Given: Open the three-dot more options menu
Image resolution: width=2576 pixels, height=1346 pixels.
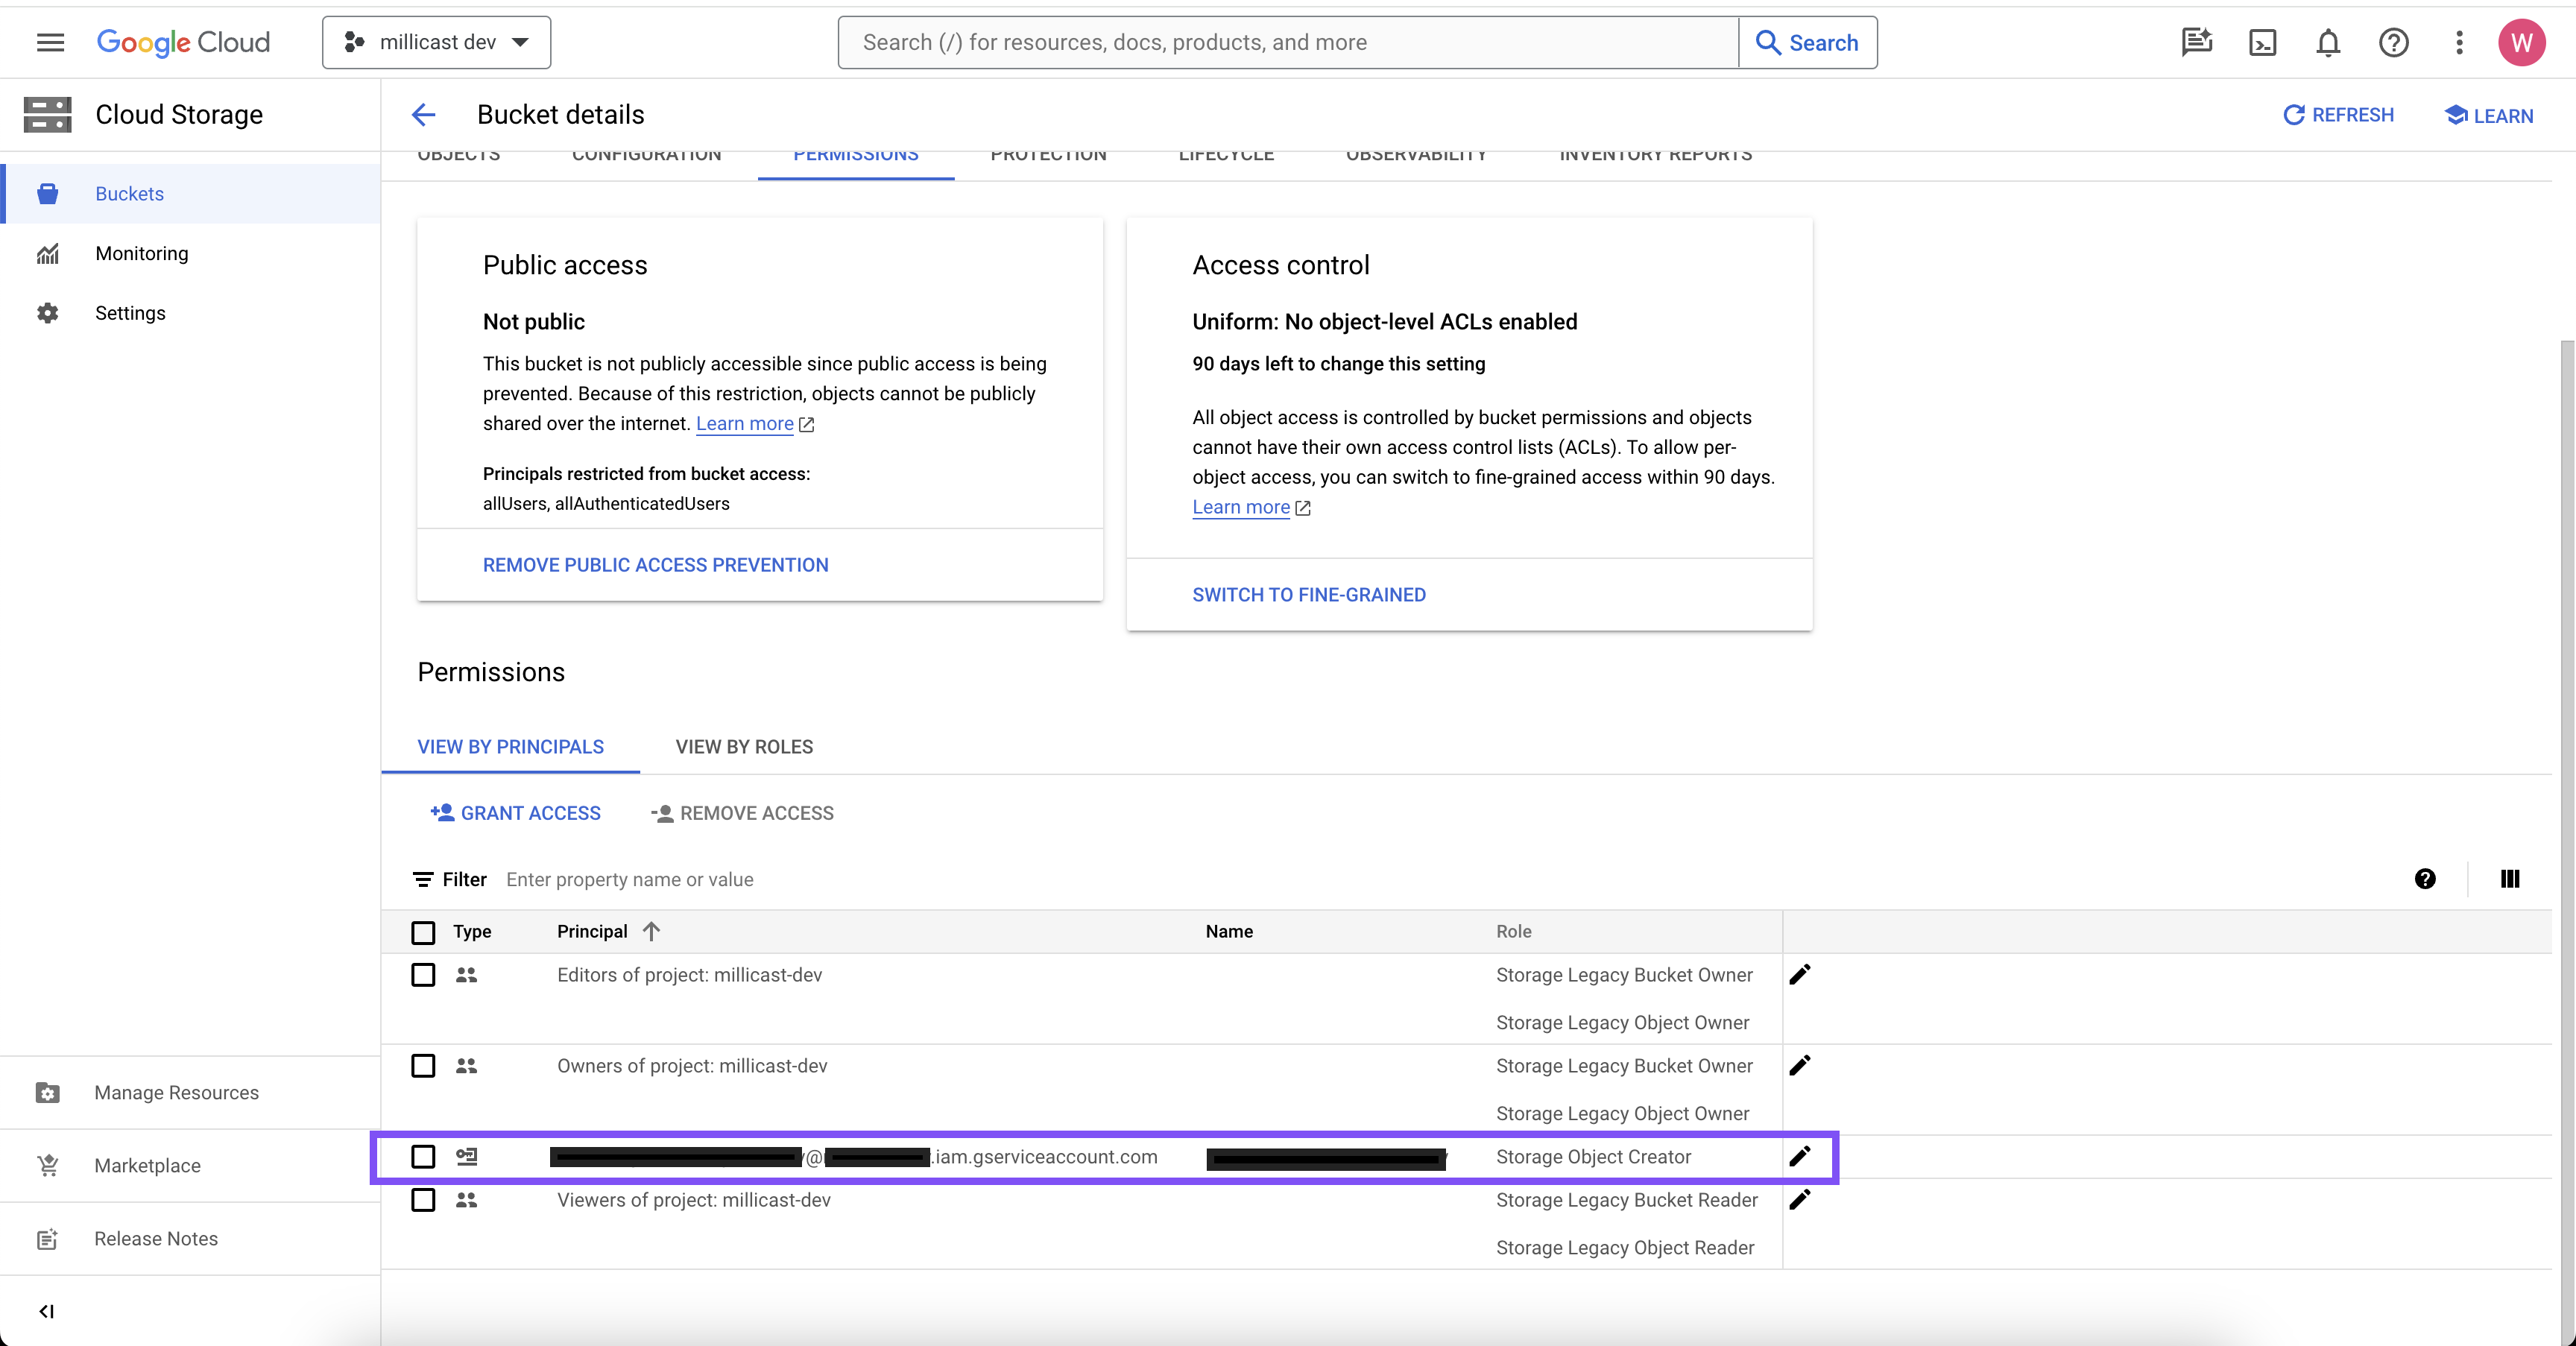Looking at the screenshot, I should point(2459,43).
